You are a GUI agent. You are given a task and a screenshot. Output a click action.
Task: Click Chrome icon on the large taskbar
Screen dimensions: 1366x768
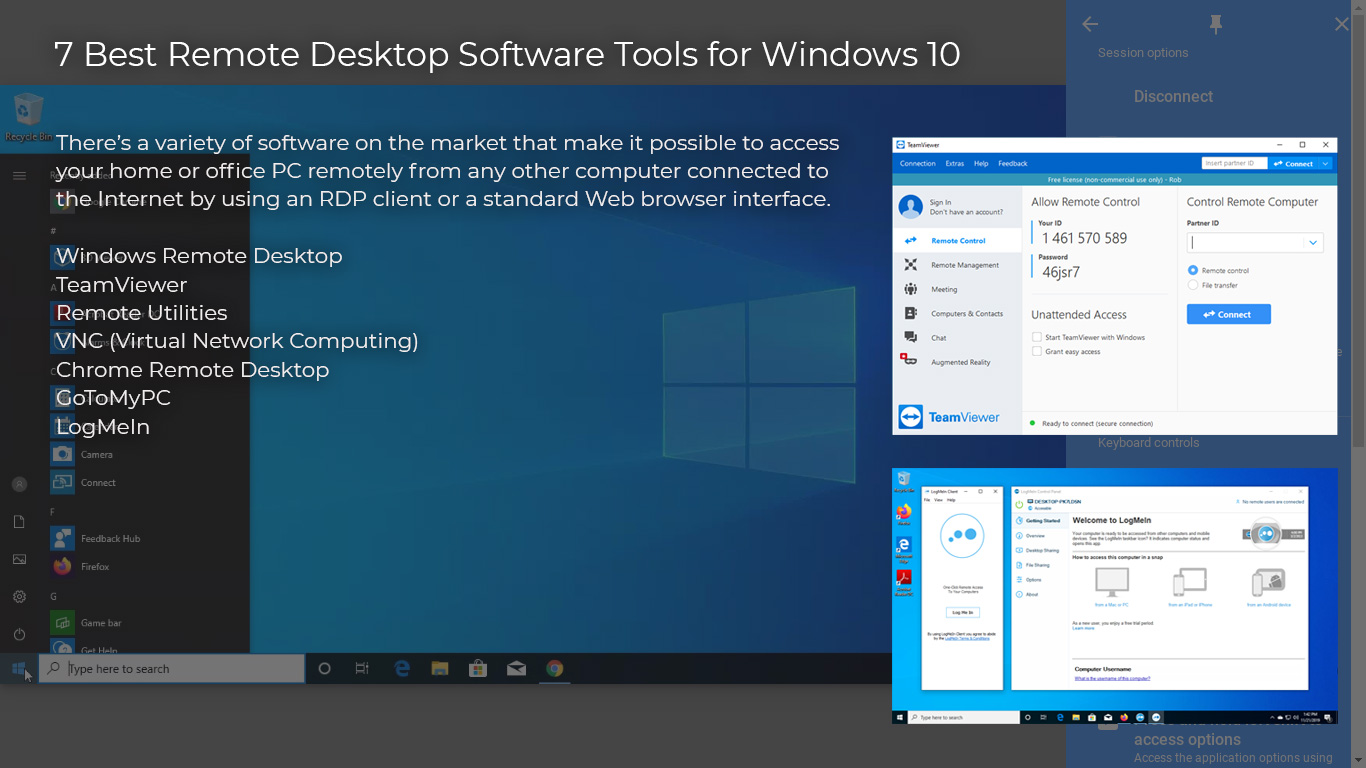(554, 669)
